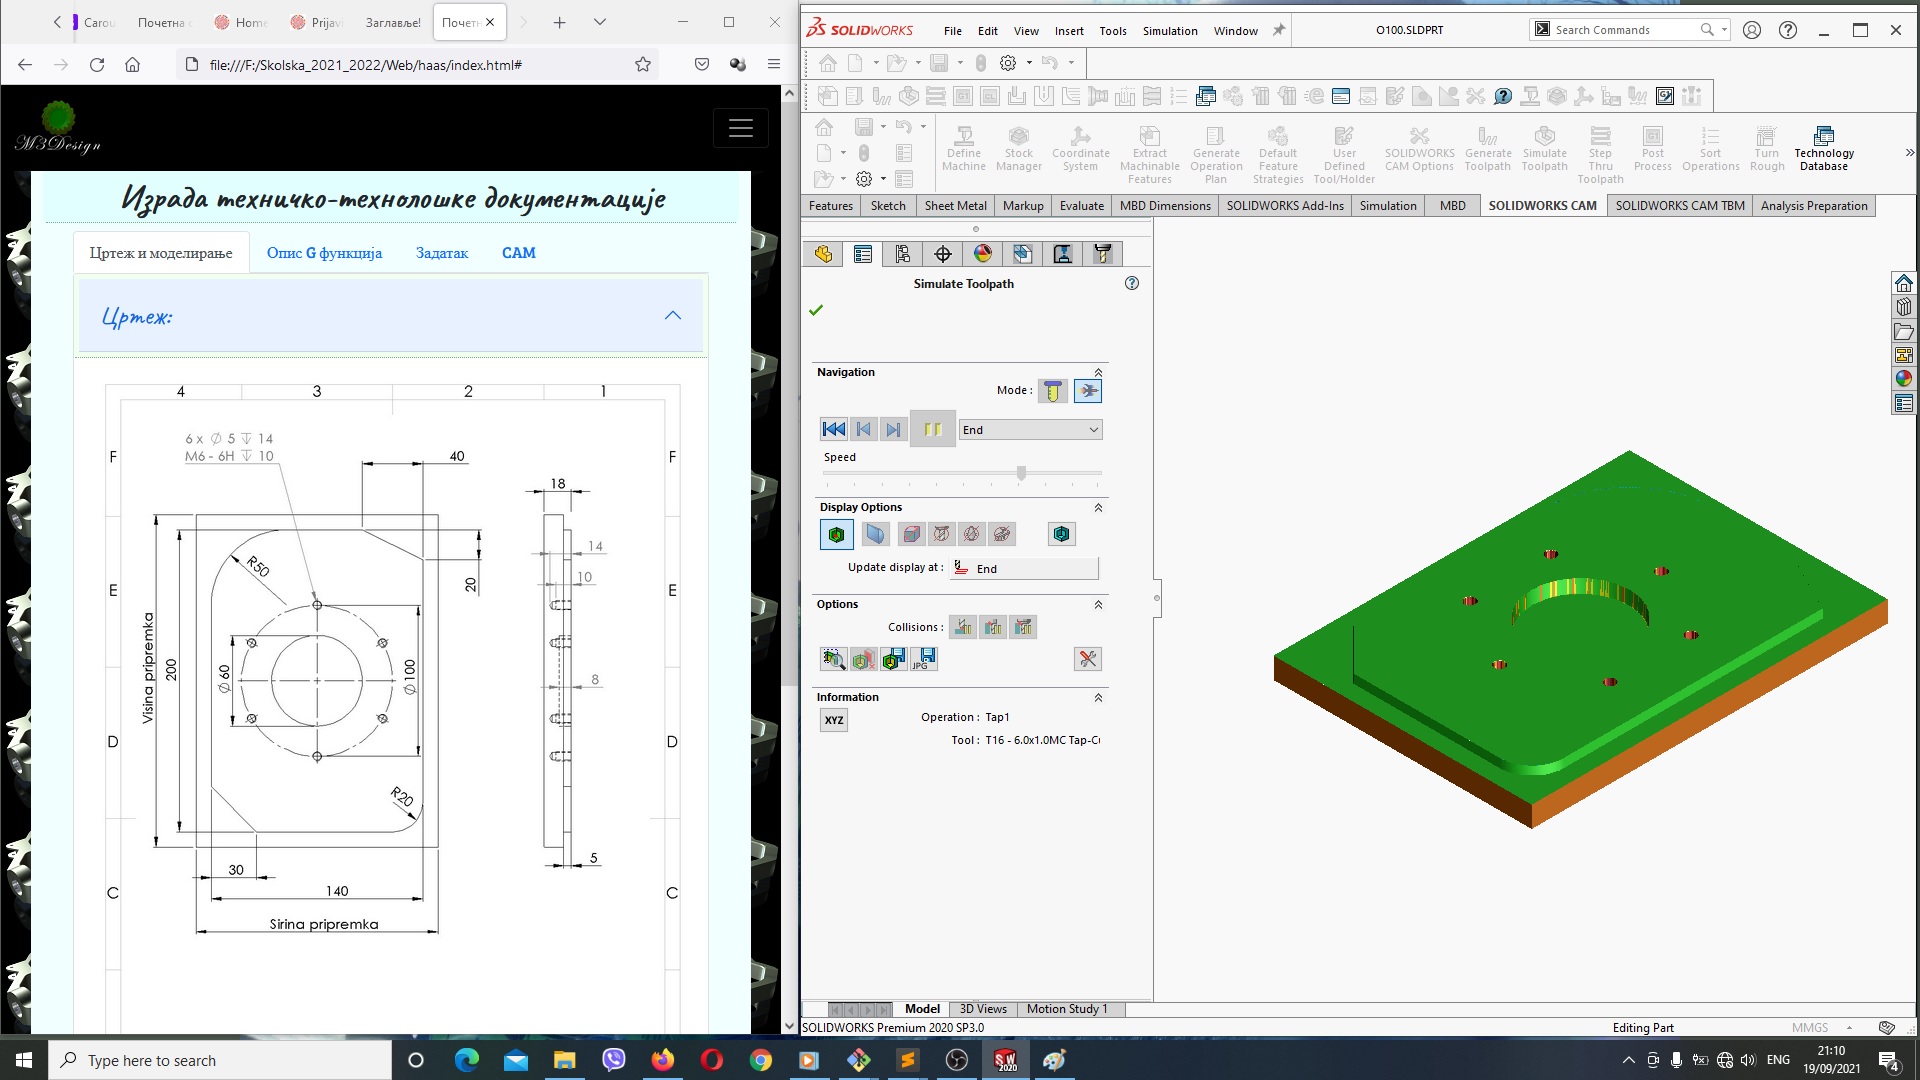
Task: Click Windows Start button
Action: (24, 1060)
